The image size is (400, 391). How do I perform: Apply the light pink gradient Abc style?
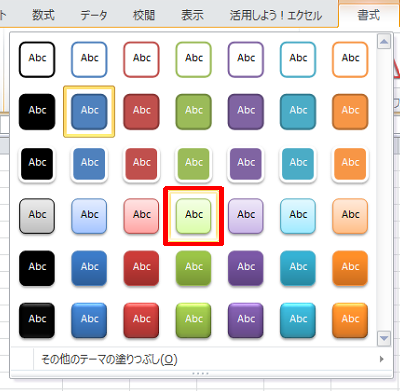click(x=141, y=216)
